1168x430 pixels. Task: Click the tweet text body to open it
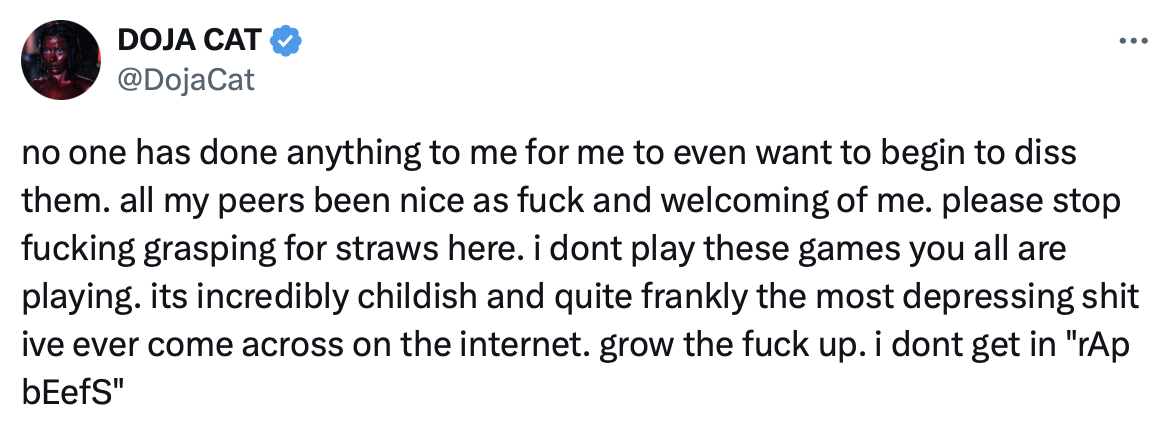point(581,272)
